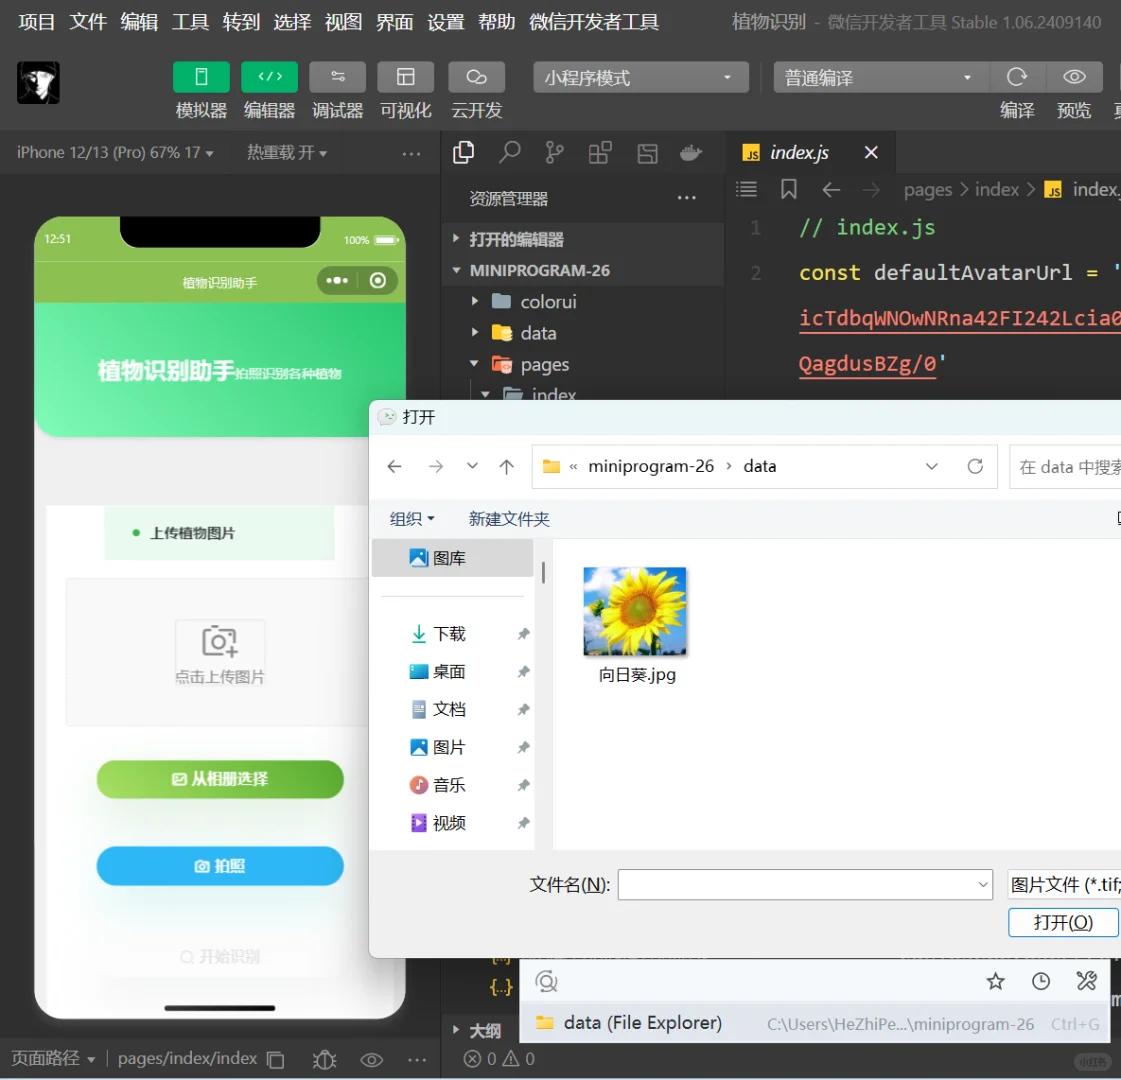Screen dimensions: 1121x1080
Task: Toggle the debugger panel button
Action: point(337,77)
